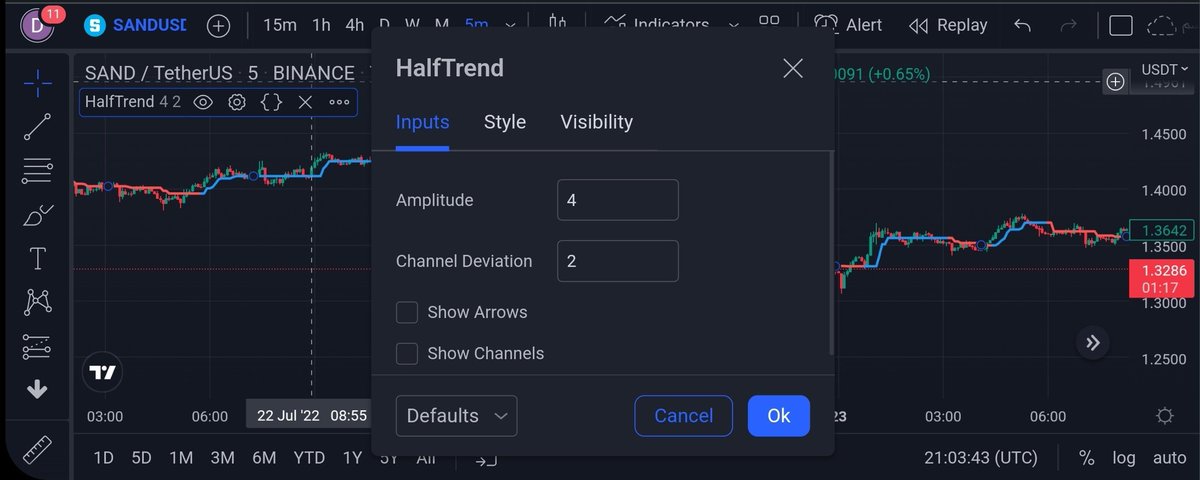Screen dimensions: 1200x480
Task: Undo the last chart action
Action: tap(1022, 25)
